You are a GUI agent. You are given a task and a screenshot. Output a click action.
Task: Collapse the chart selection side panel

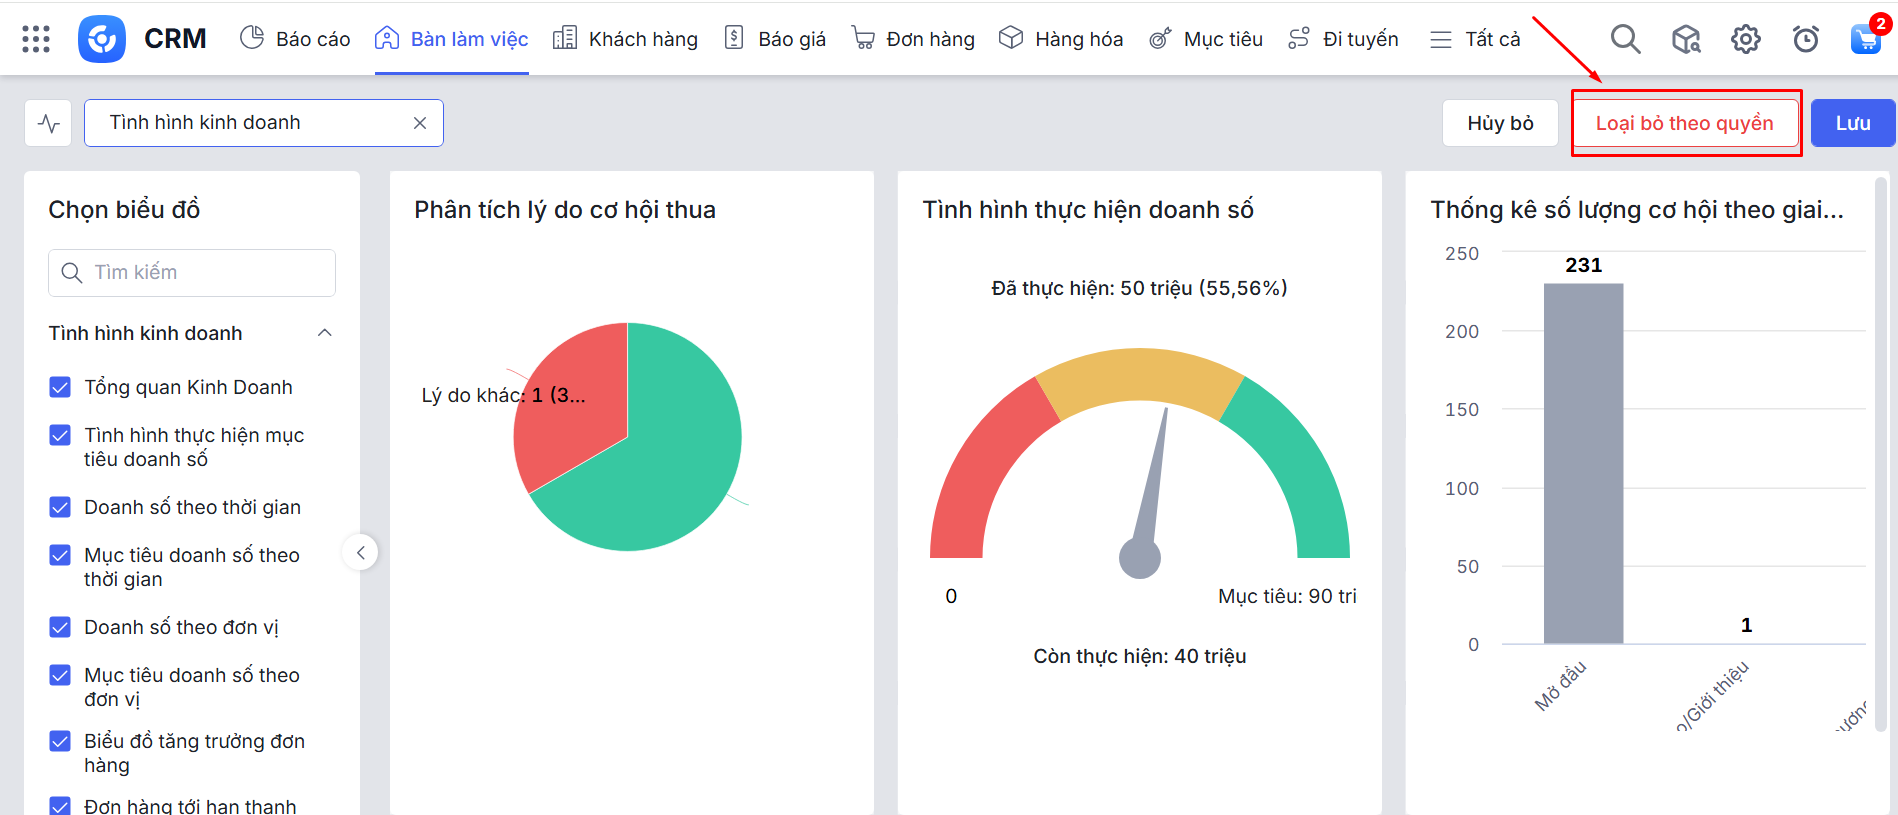click(360, 552)
